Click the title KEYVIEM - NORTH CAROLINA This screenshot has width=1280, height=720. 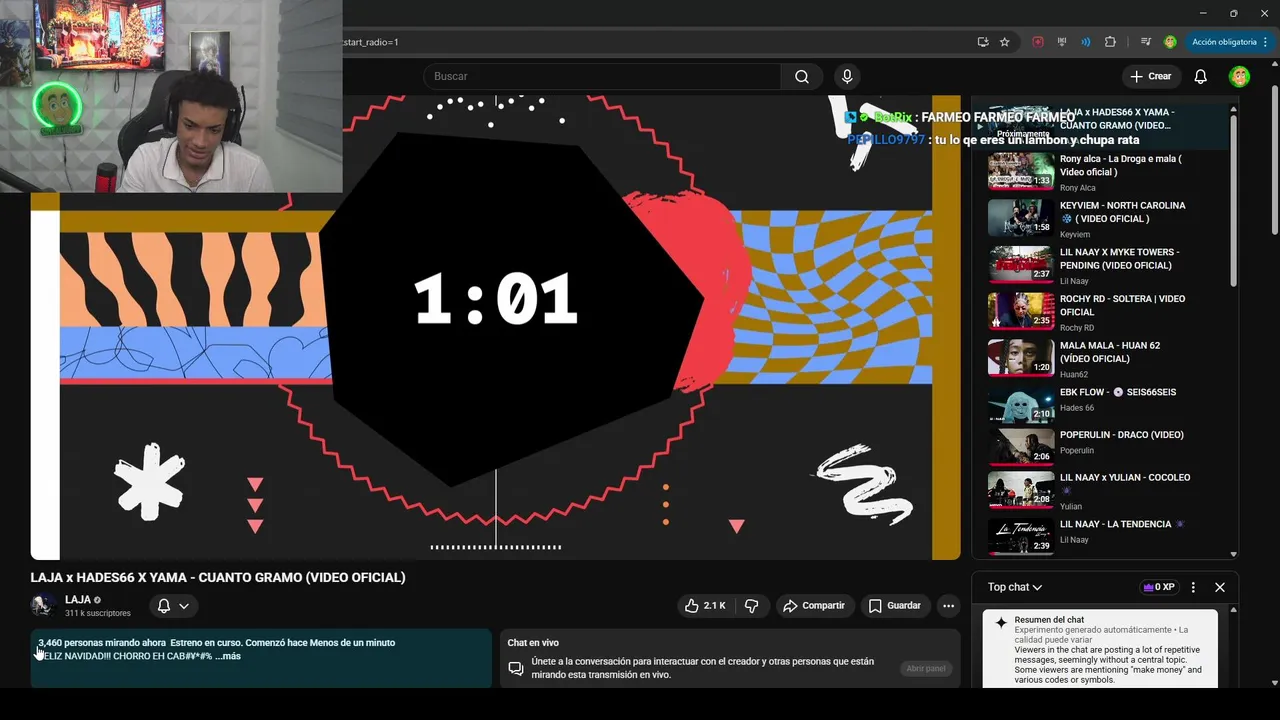pos(1122,212)
